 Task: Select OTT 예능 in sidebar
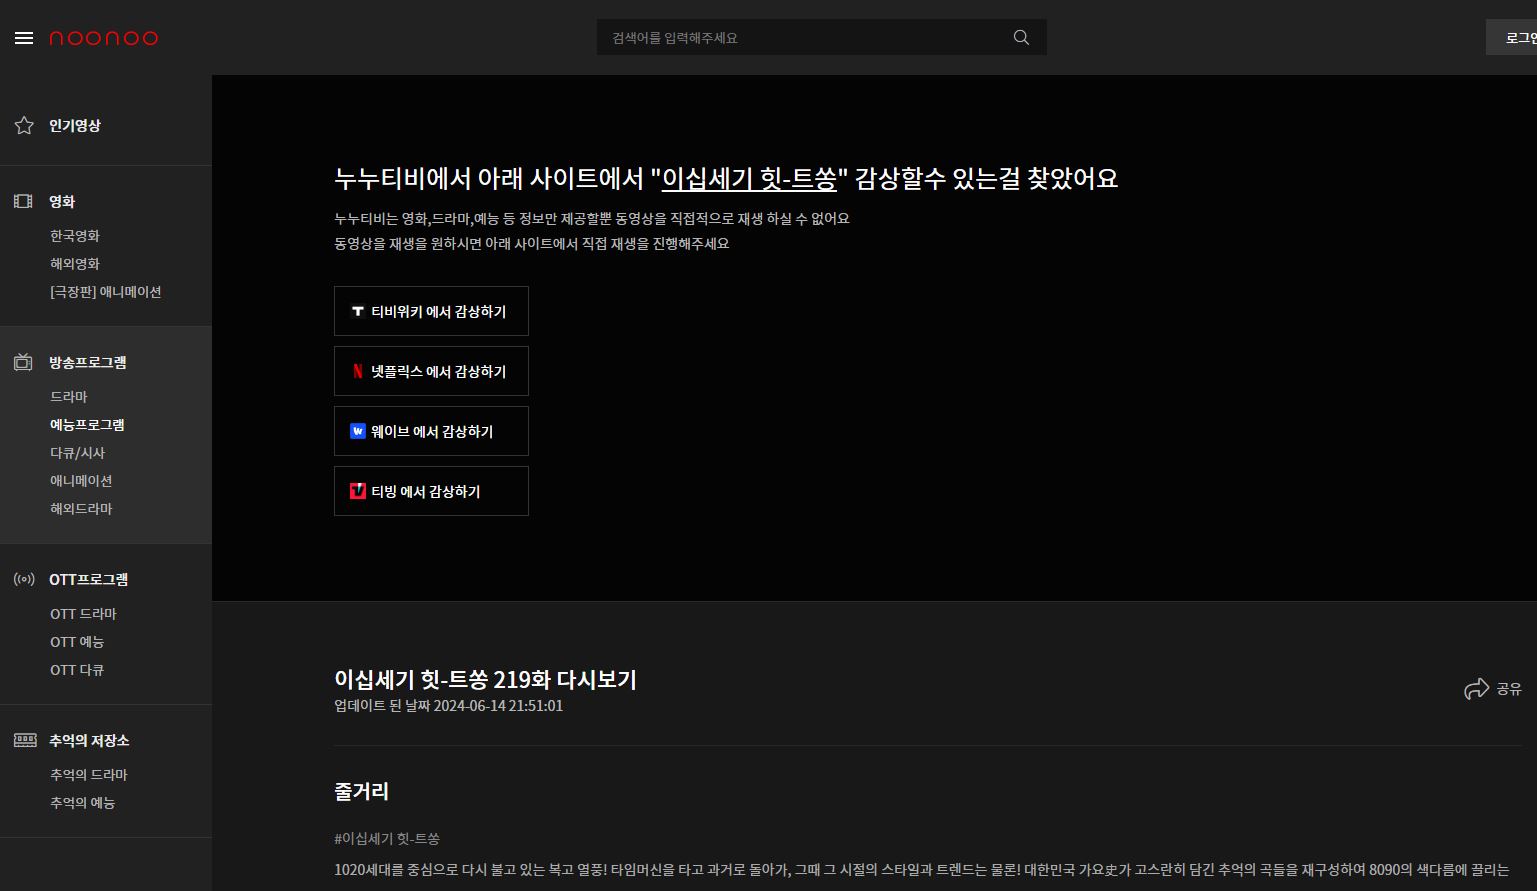77,641
